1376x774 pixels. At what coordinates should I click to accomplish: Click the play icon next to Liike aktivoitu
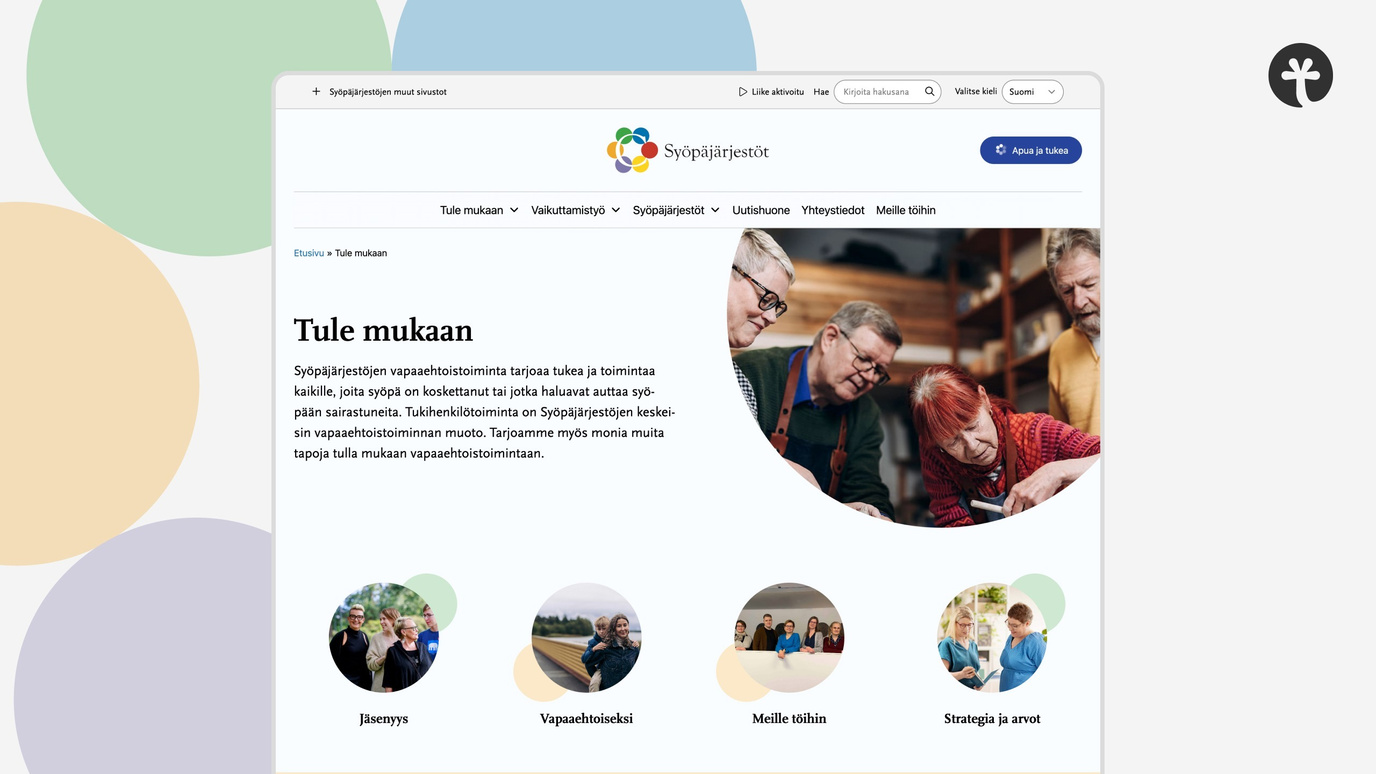pos(743,92)
